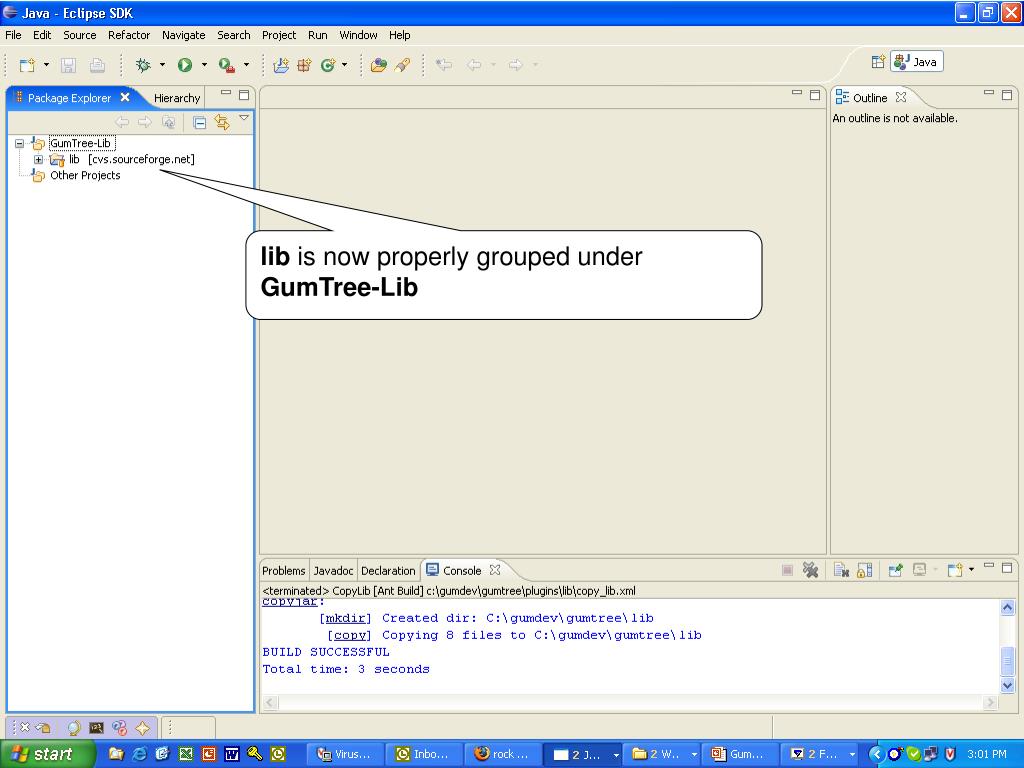Screen dimensions: 1024x768
Task: Click the New Java Package icon
Action: coord(304,65)
